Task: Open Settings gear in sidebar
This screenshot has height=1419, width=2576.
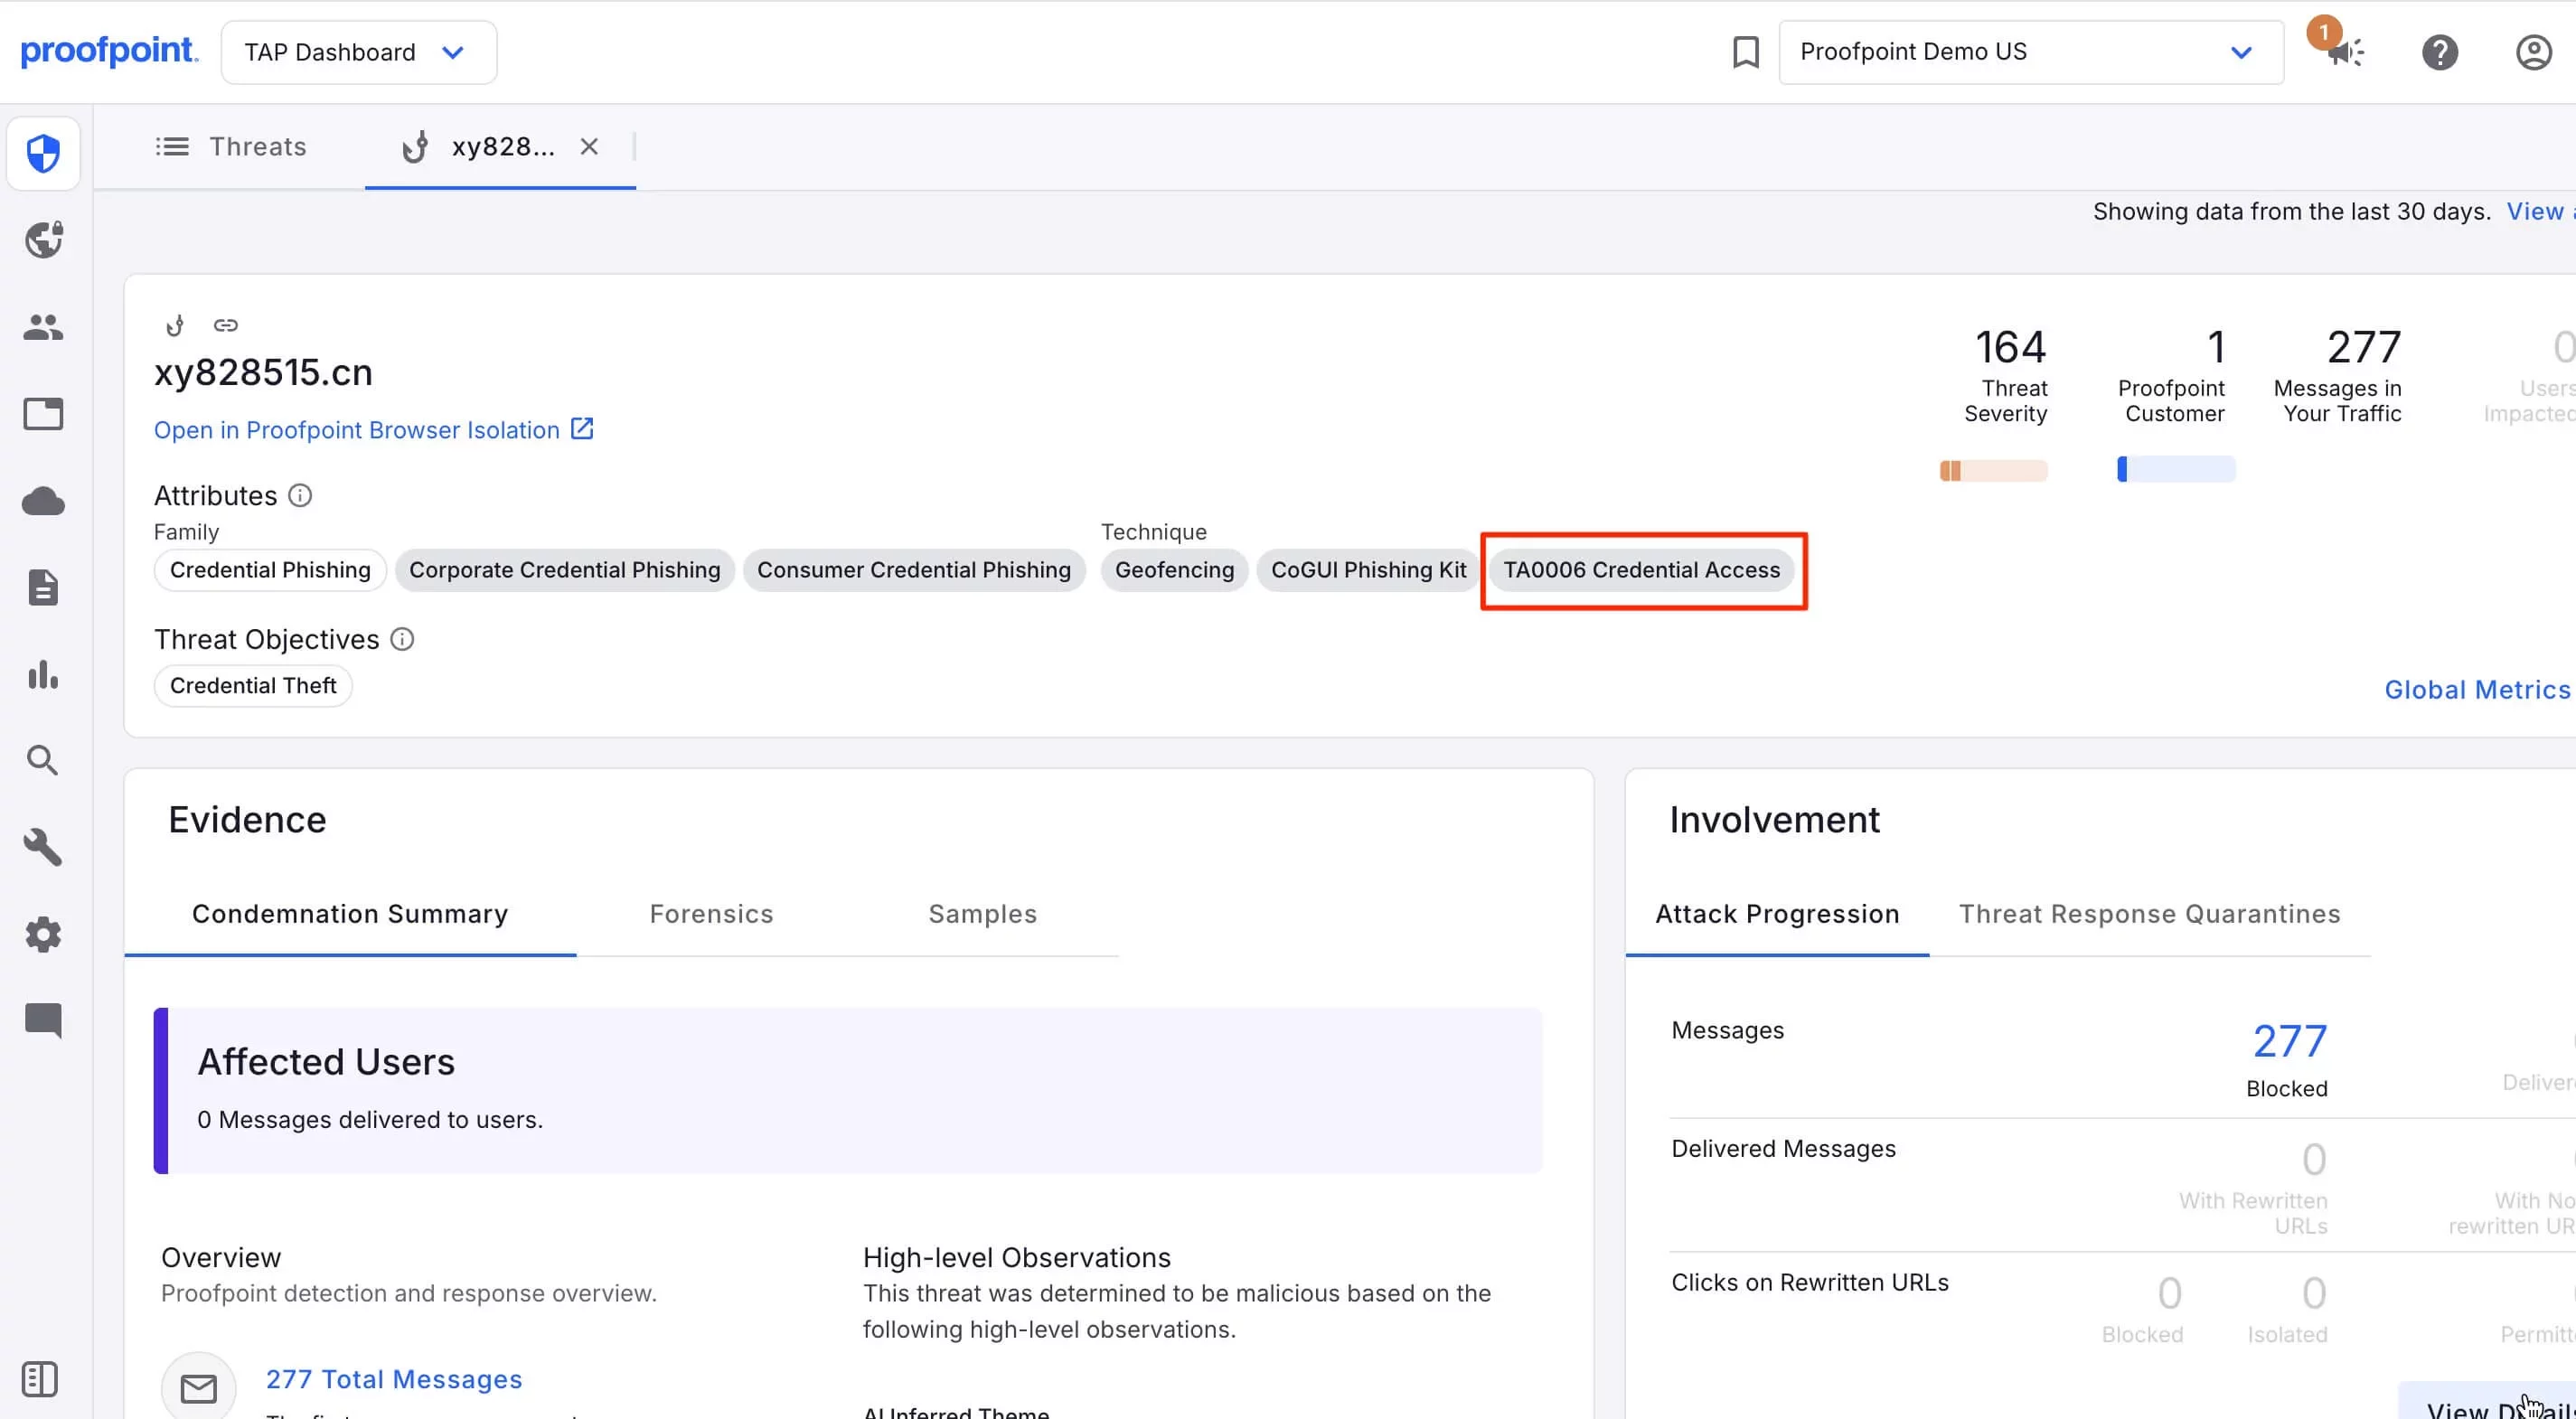Action: tap(43, 933)
